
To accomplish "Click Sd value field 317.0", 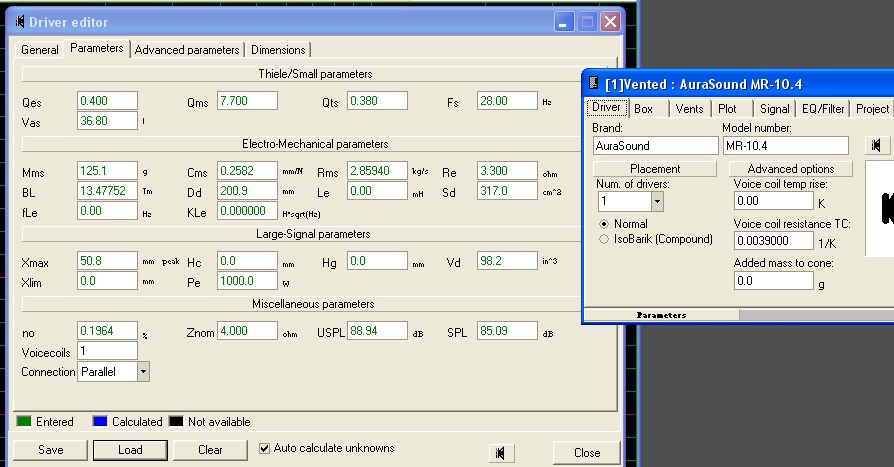I will 507,190.
